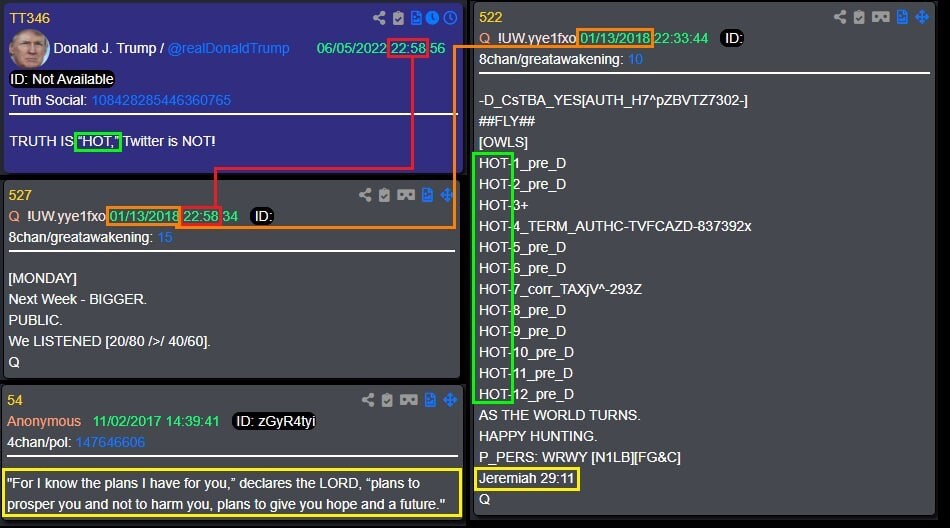Copy post 54 with the clipboard icon
The width and height of the screenshot is (950, 528).
[387, 399]
